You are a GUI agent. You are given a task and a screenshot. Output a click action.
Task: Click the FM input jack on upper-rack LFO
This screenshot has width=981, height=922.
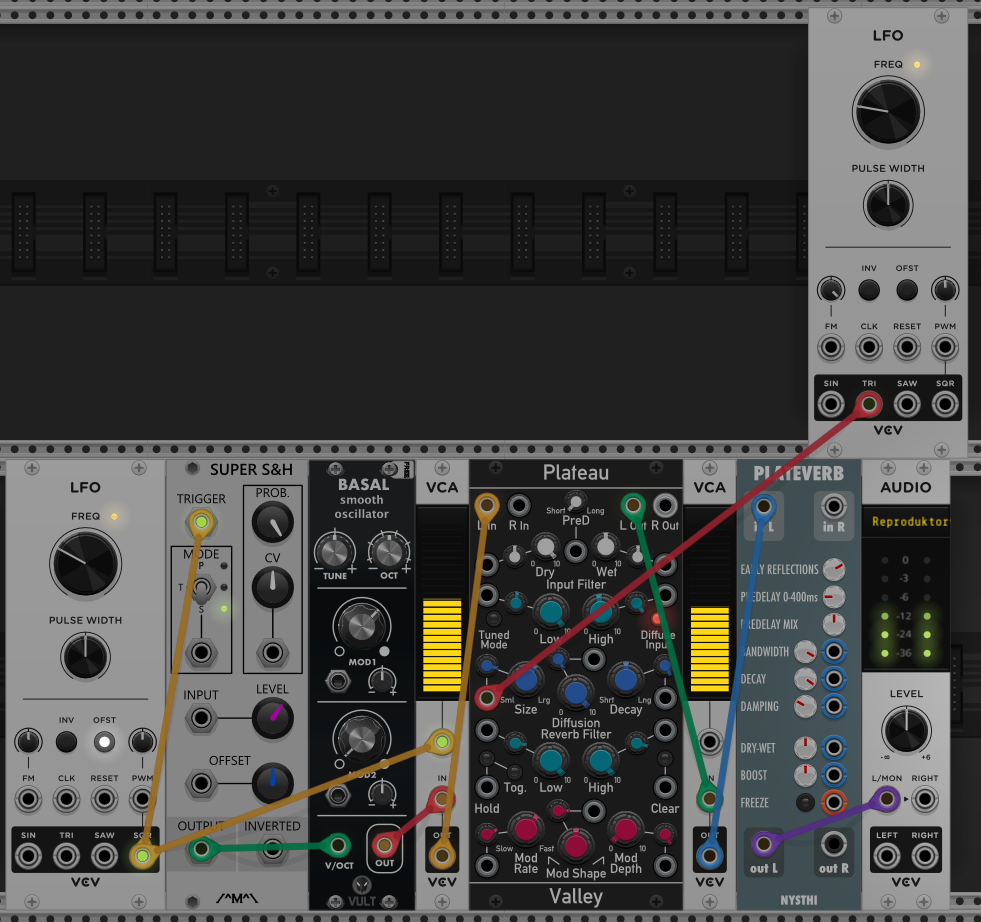pyautogui.click(x=831, y=347)
